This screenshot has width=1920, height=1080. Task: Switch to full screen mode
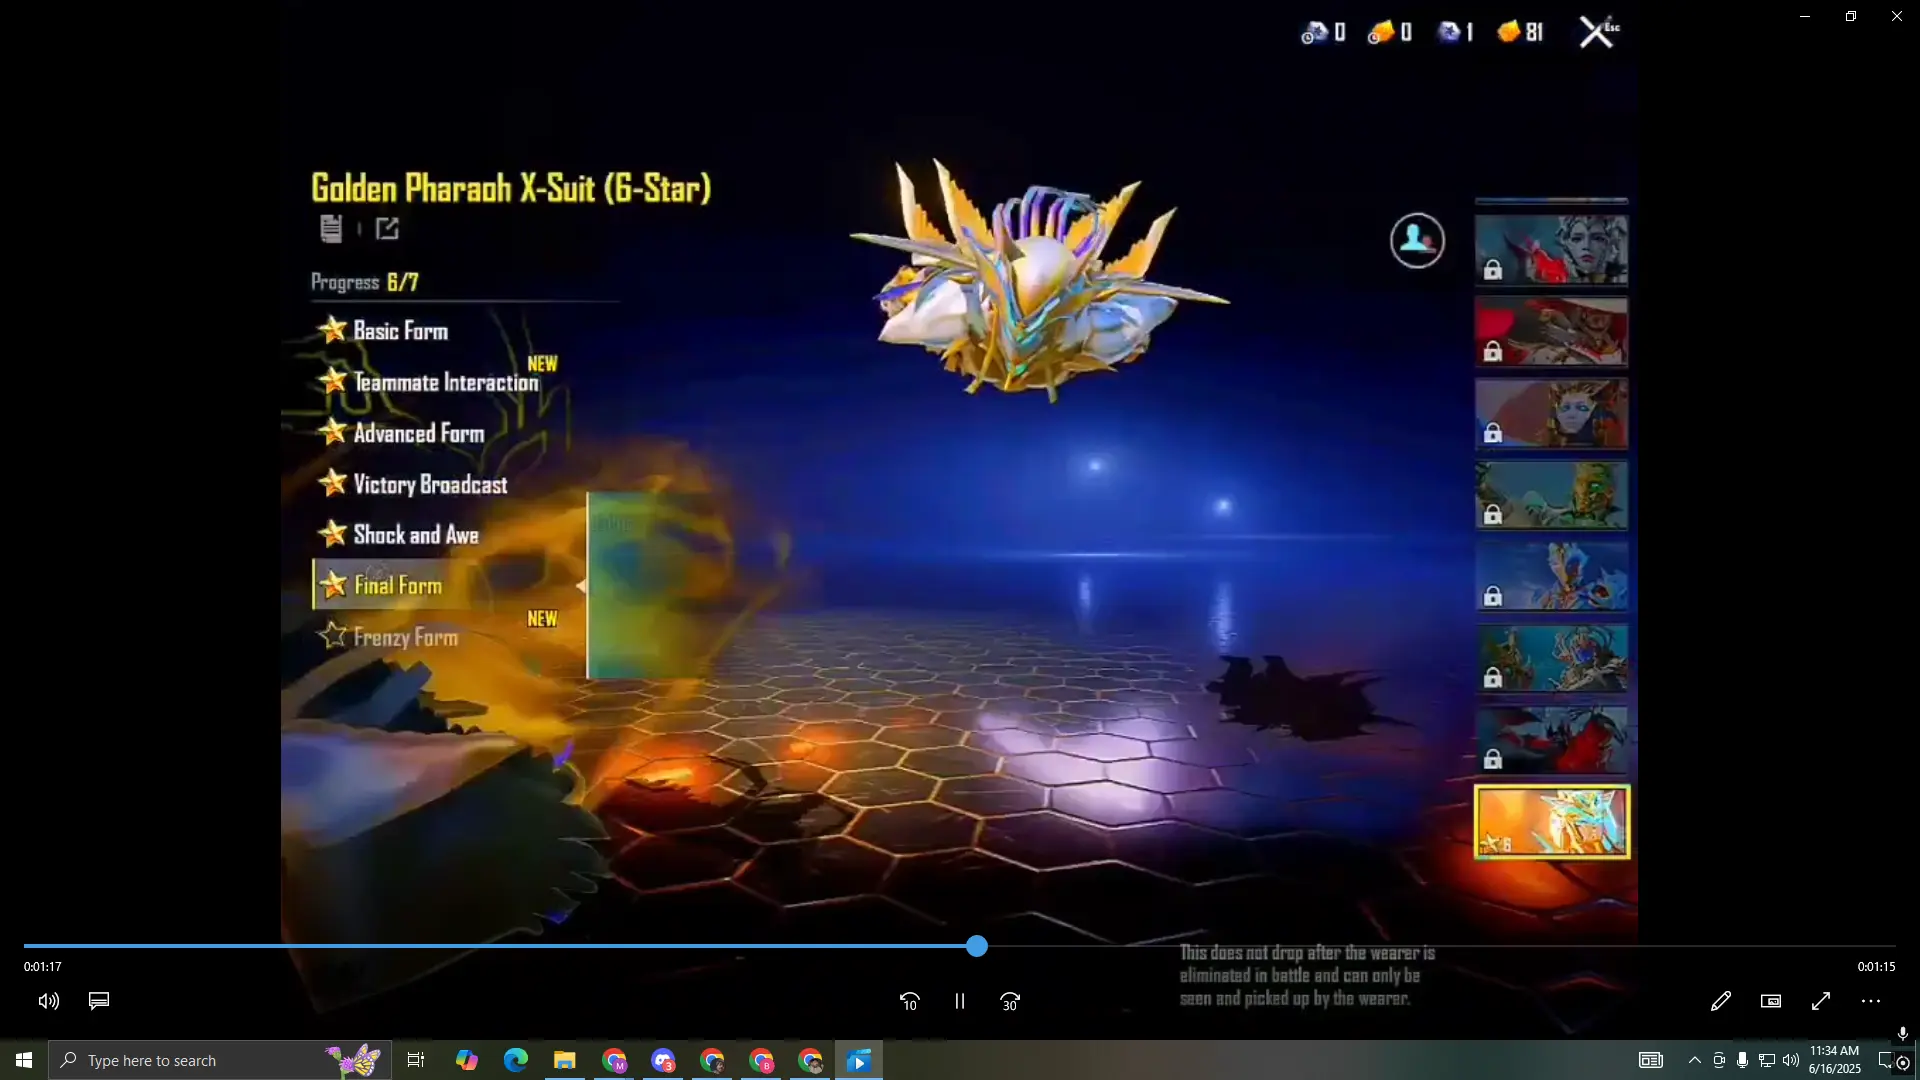pyautogui.click(x=1820, y=1001)
